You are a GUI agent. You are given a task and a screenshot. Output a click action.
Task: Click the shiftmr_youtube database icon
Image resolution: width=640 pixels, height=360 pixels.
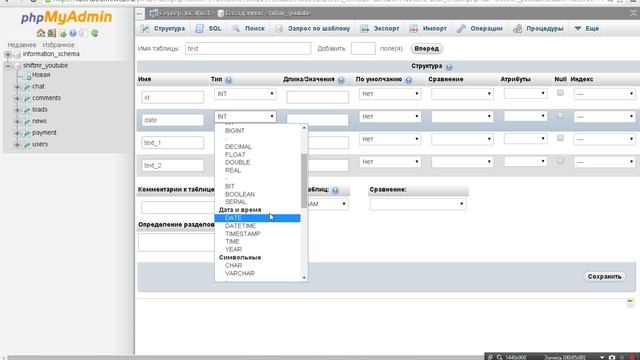point(18,66)
